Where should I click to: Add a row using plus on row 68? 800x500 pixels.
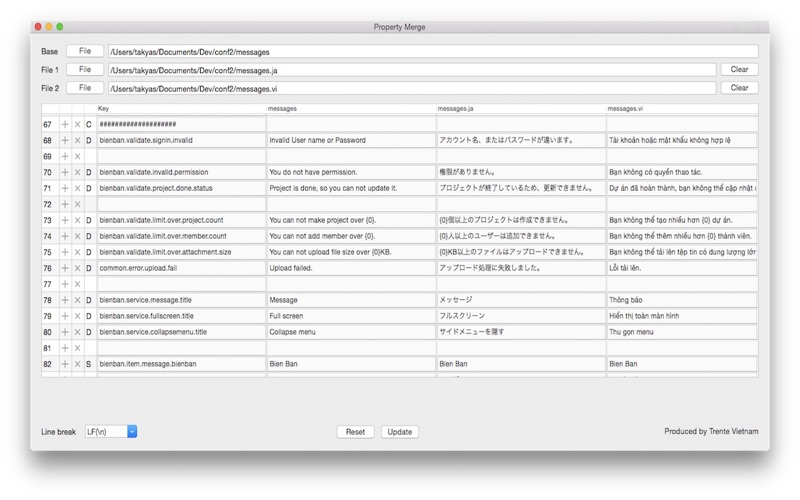pos(65,140)
